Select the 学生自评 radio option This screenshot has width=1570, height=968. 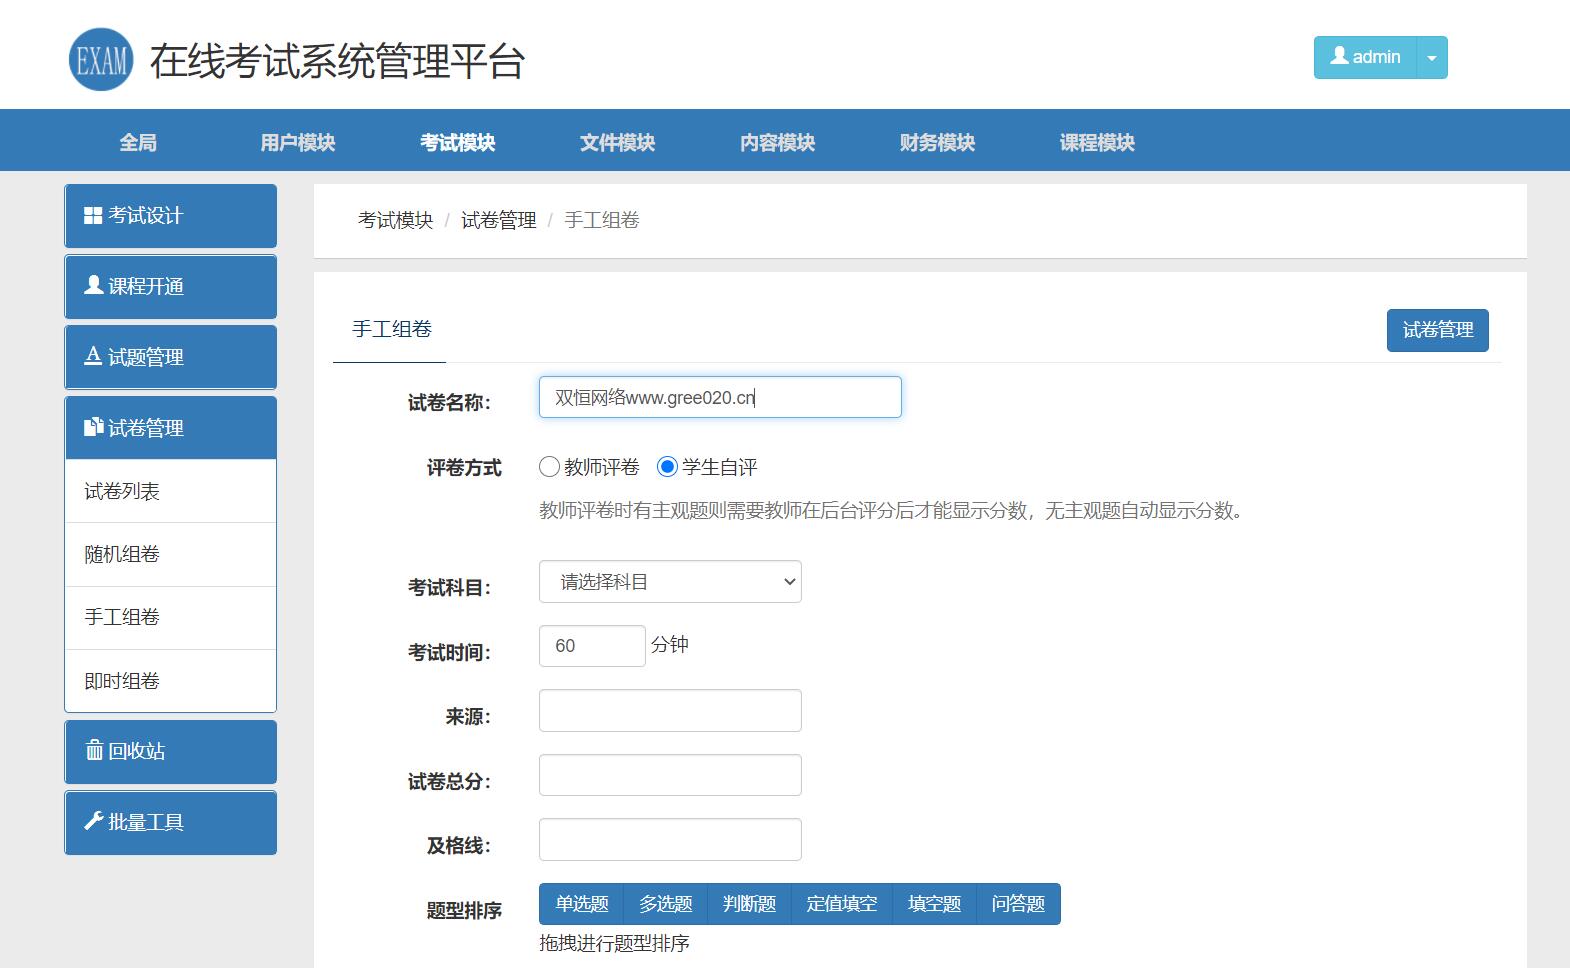click(667, 467)
